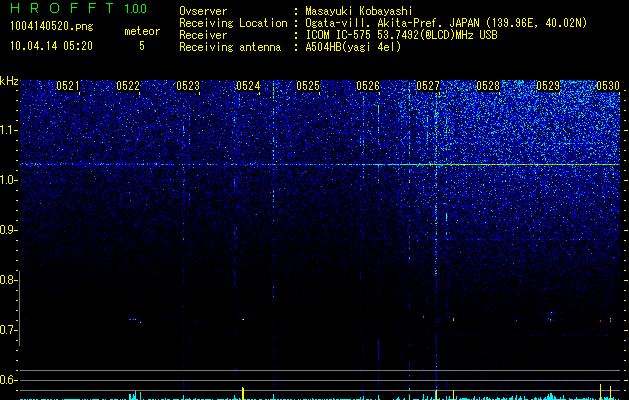Click the 0529 time marker

click(548, 86)
